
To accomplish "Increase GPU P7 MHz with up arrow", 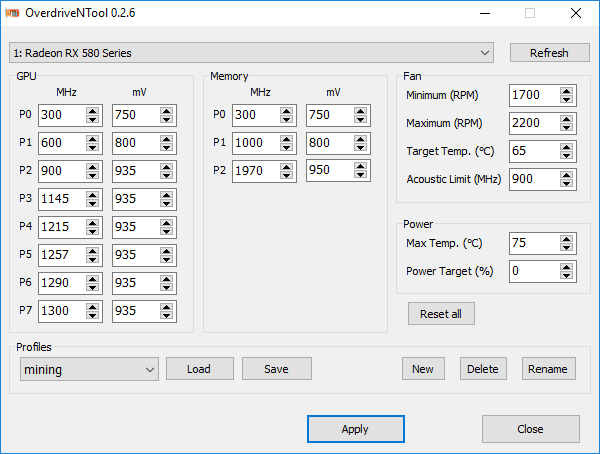I will click(x=92, y=307).
